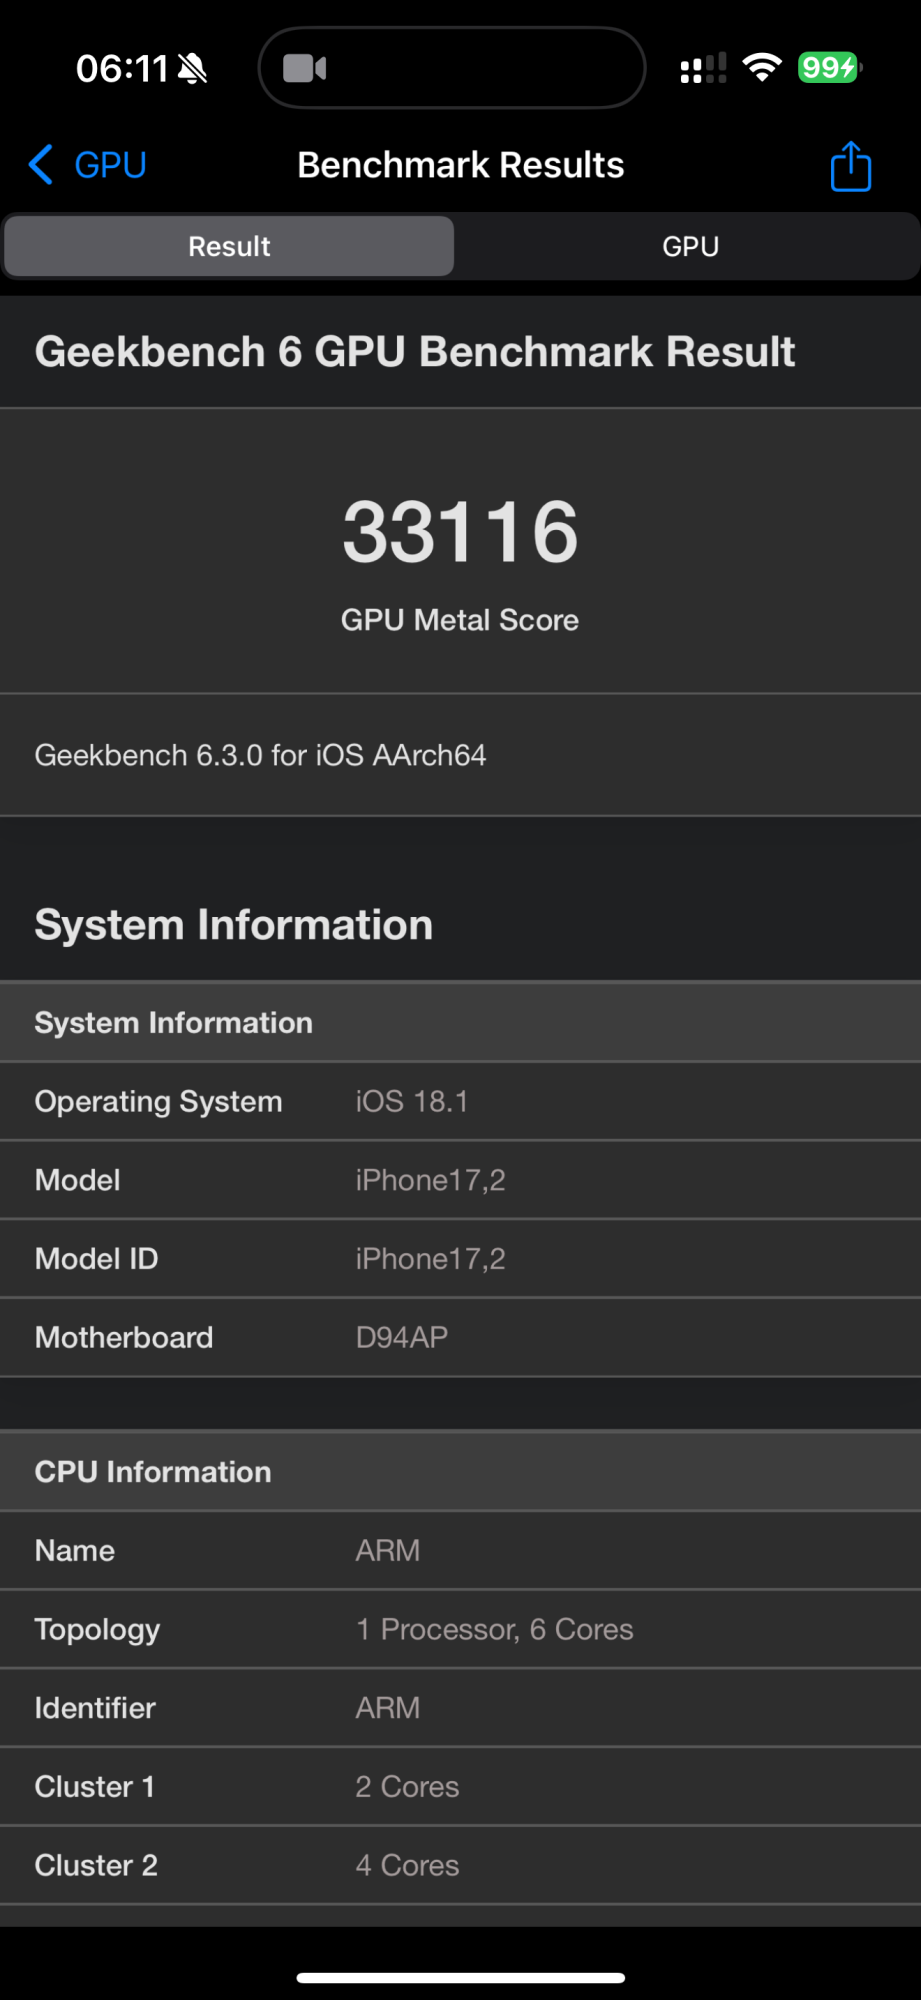921x2000 pixels.
Task: Tap the Topology label
Action: pos(98,1630)
